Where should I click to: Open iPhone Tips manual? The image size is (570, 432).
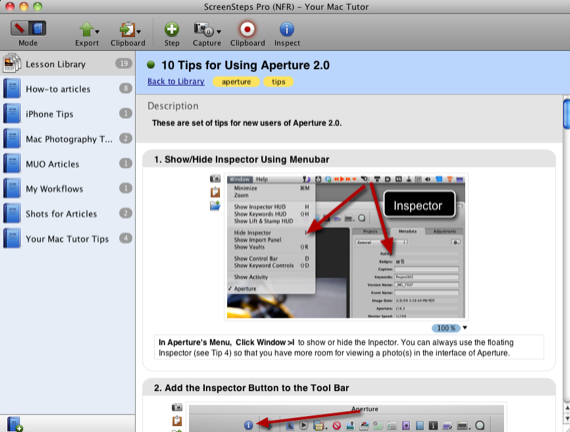(x=68, y=114)
